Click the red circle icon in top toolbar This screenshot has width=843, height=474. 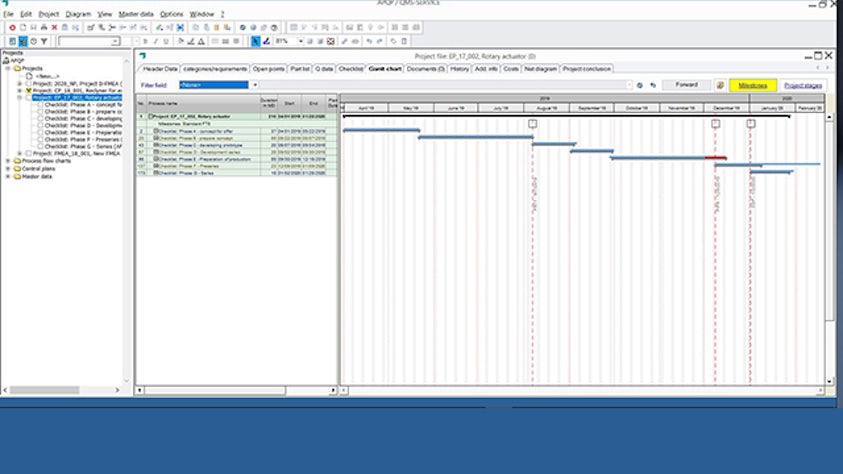(x=12, y=27)
